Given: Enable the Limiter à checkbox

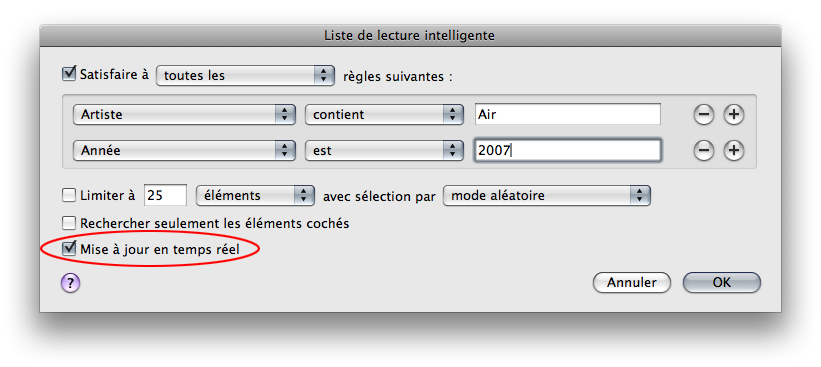Looking at the screenshot, I should 69,196.
